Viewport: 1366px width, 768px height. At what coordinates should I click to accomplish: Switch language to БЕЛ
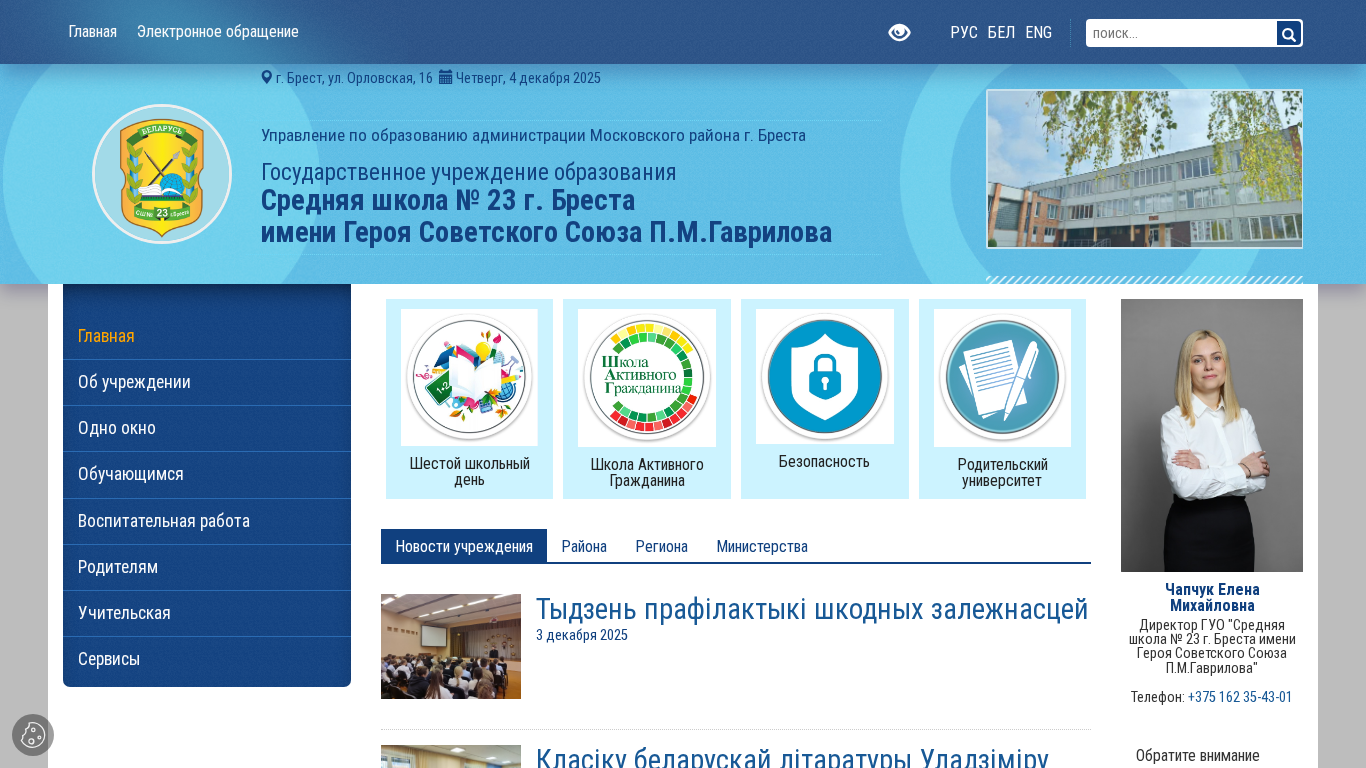click(1001, 32)
